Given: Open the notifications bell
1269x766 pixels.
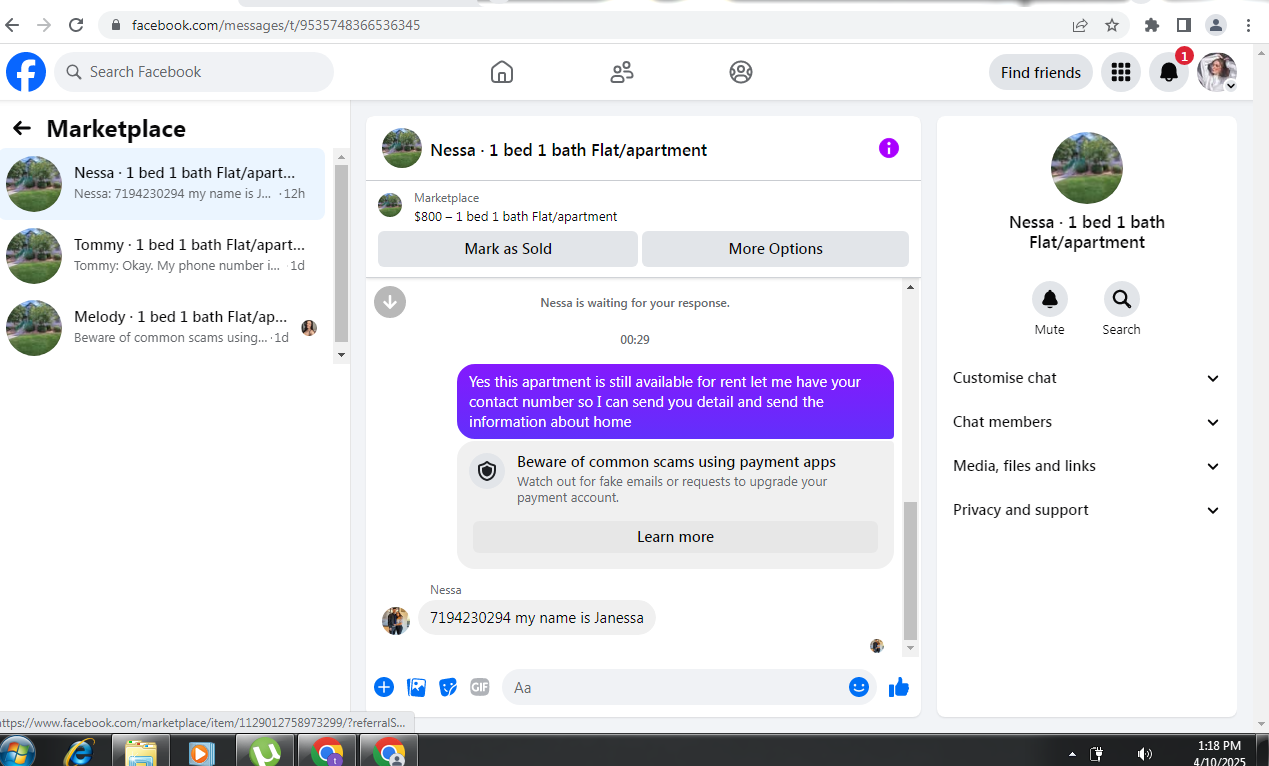Looking at the screenshot, I should (1169, 72).
